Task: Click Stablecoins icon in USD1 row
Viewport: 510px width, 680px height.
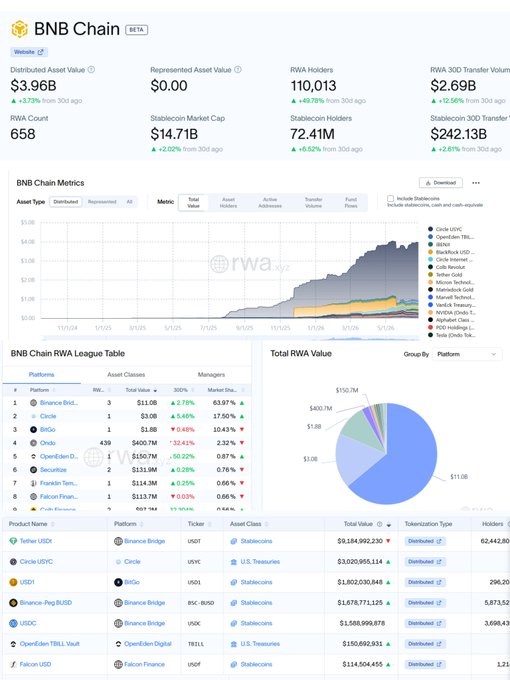Action: (x=234, y=582)
